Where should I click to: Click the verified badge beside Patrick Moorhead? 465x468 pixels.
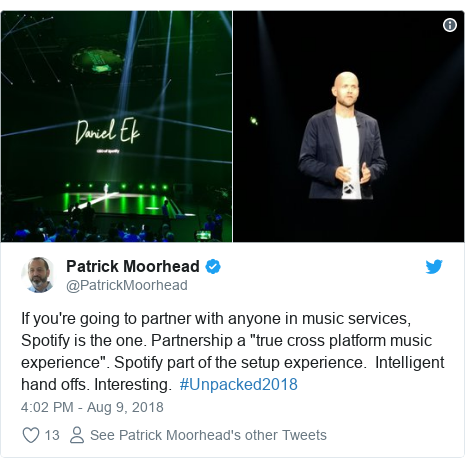pyautogui.click(x=213, y=267)
